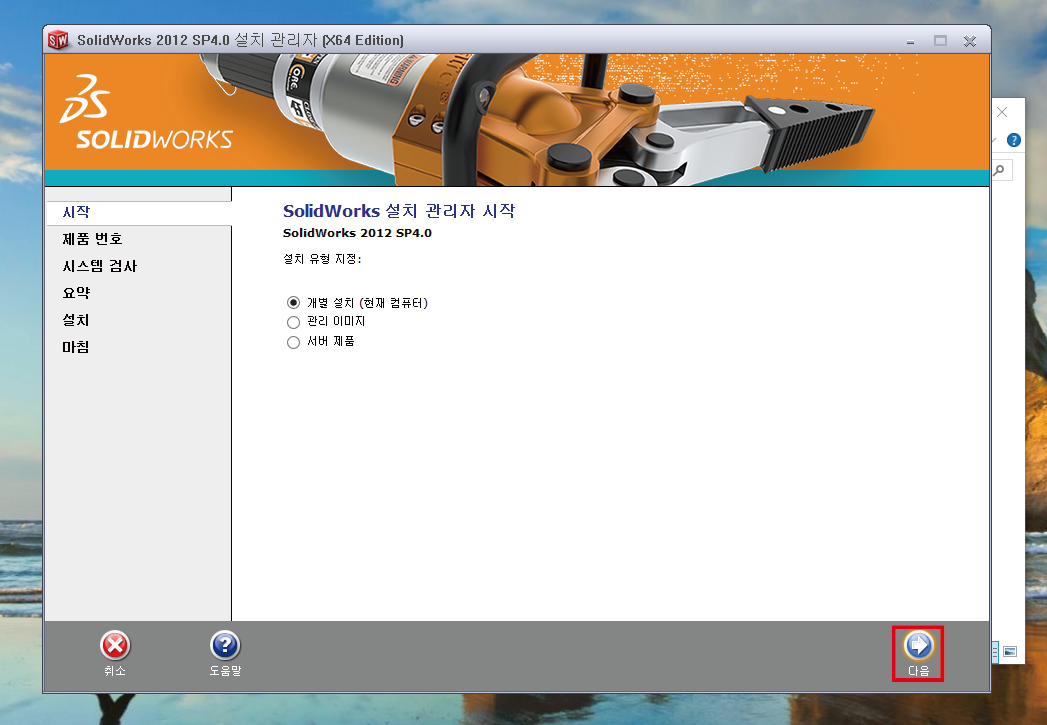
Task: Go to the 마침 step in the sidebar
Action: (75, 347)
